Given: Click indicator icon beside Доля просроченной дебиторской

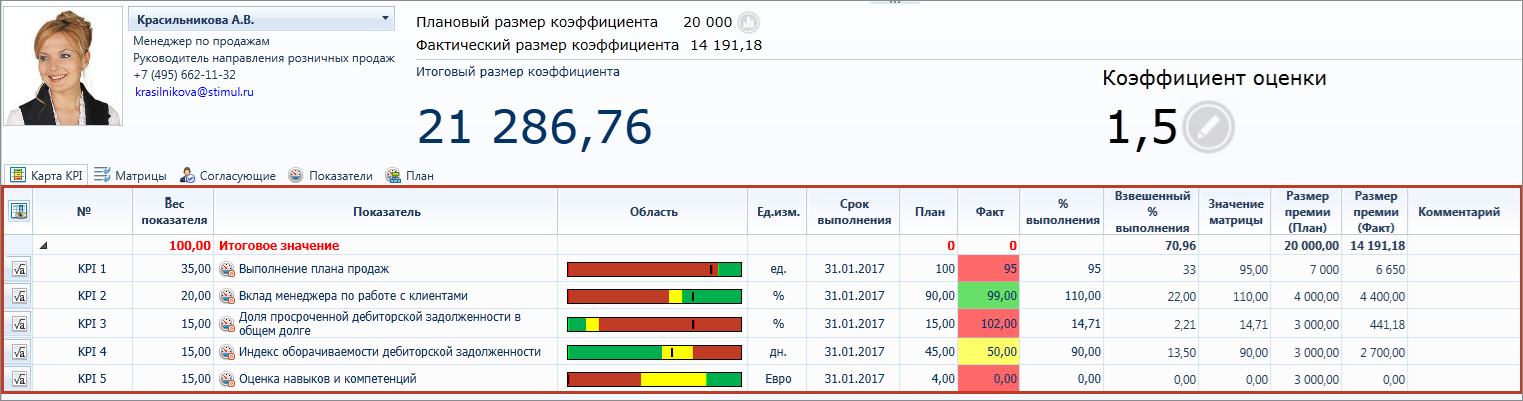Looking at the screenshot, I should pyautogui.click(x=227, y=324).
